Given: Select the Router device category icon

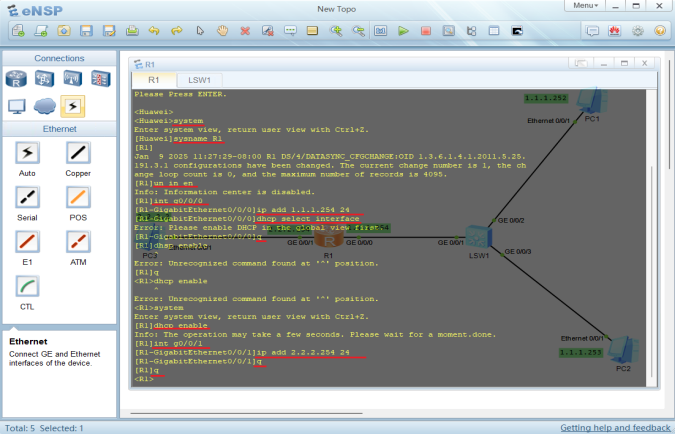Looking at the screenshot, I should [16, 78].
